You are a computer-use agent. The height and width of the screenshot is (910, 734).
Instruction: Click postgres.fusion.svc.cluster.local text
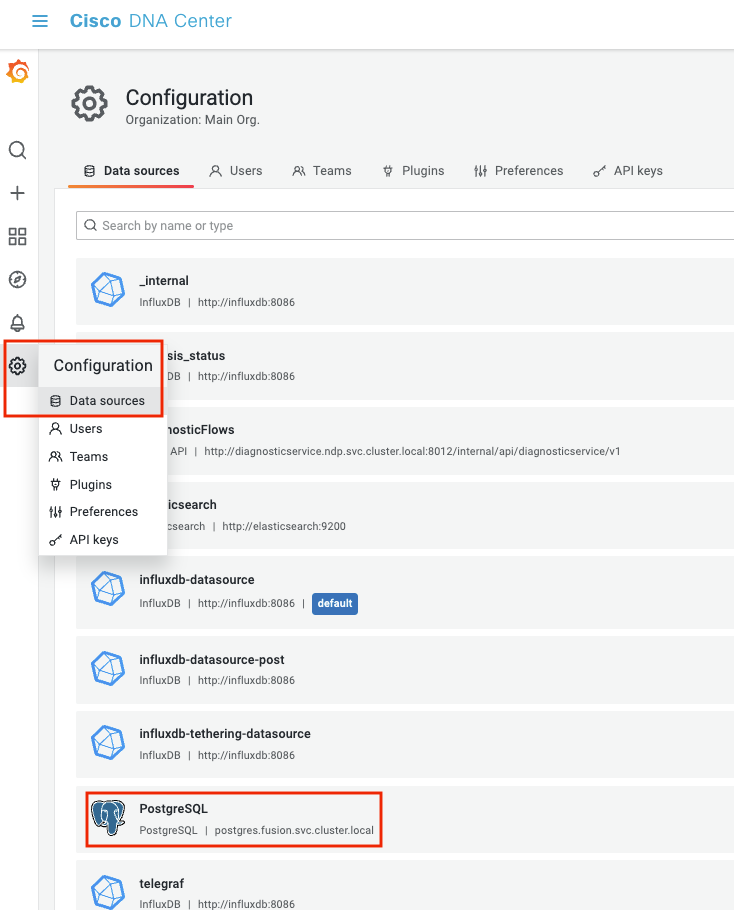[x=294, y=830]
